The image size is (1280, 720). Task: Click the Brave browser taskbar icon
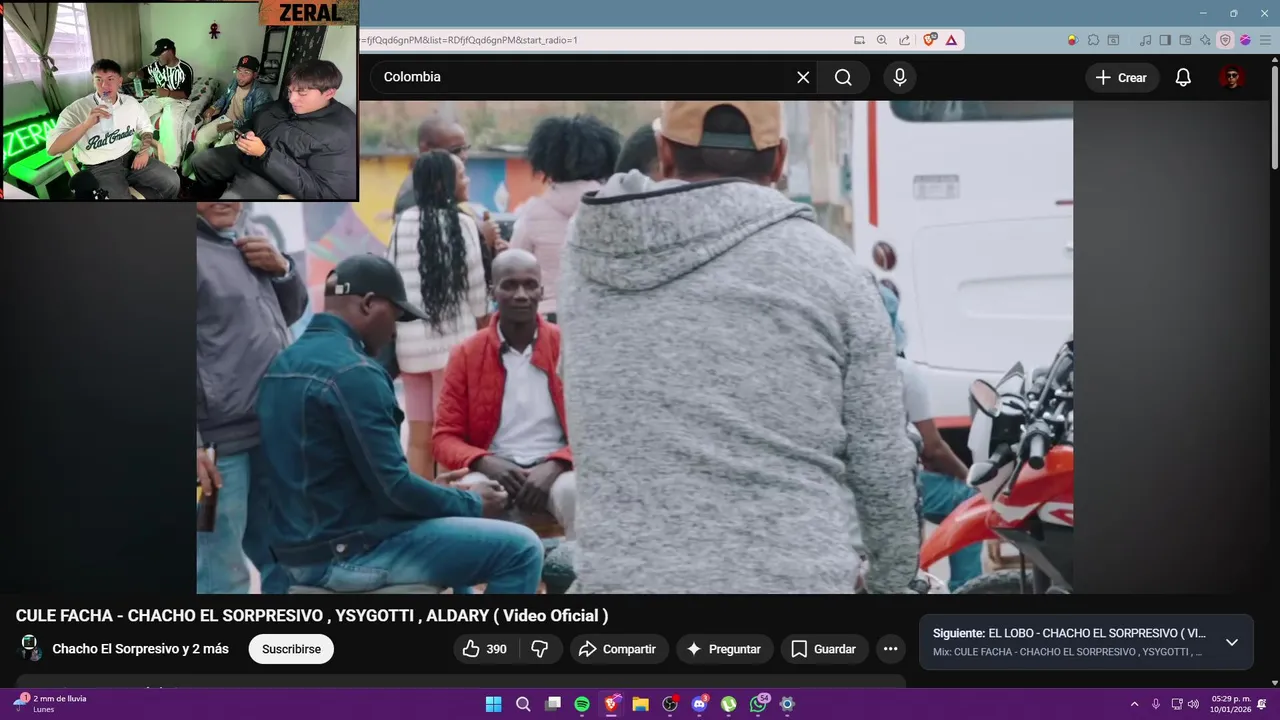611,704
